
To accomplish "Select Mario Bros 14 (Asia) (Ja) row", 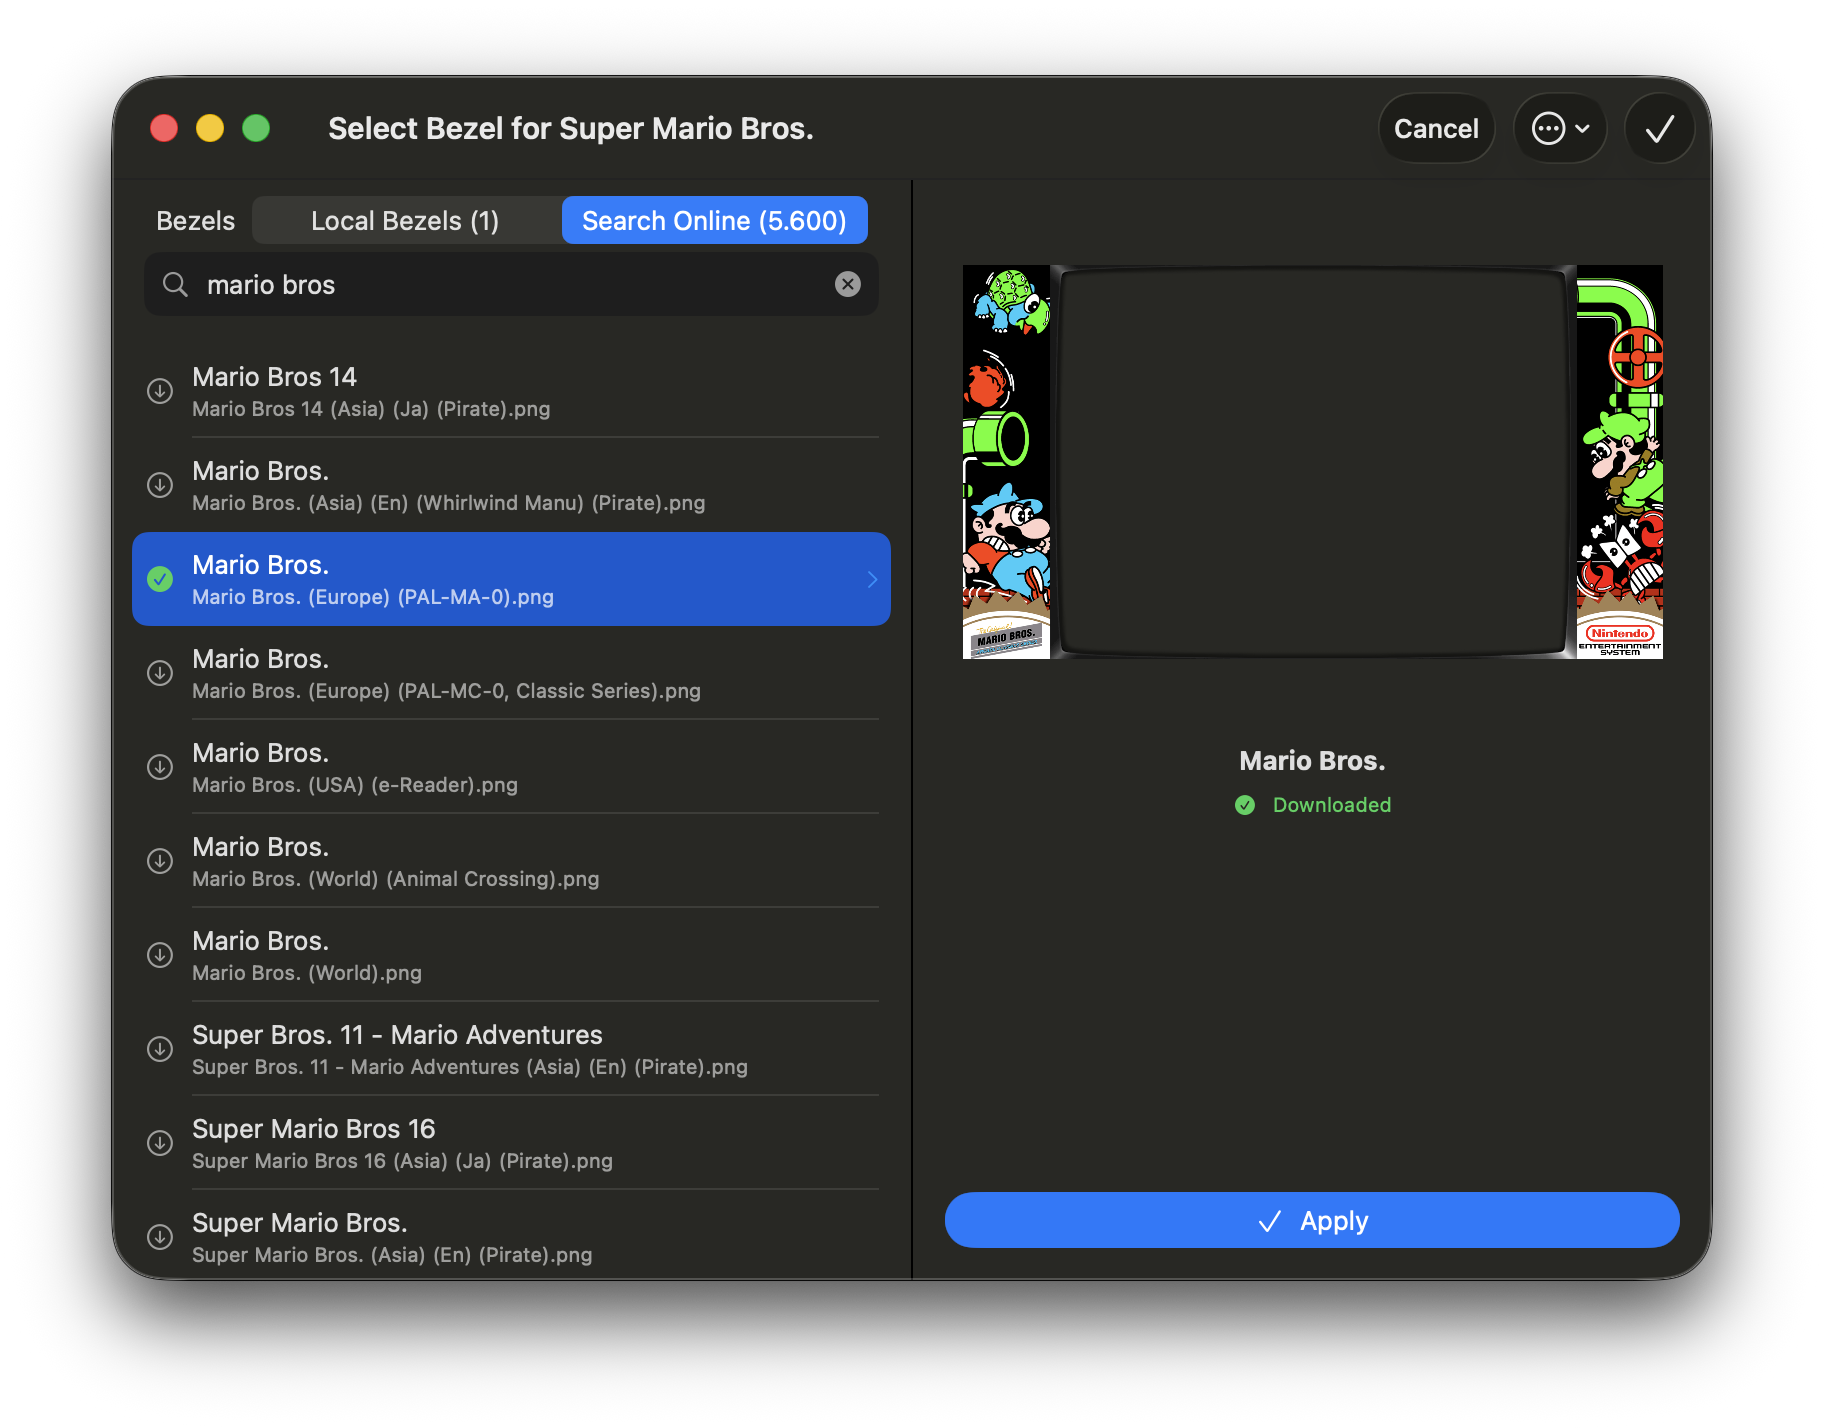I will click(x=511, y=391).
